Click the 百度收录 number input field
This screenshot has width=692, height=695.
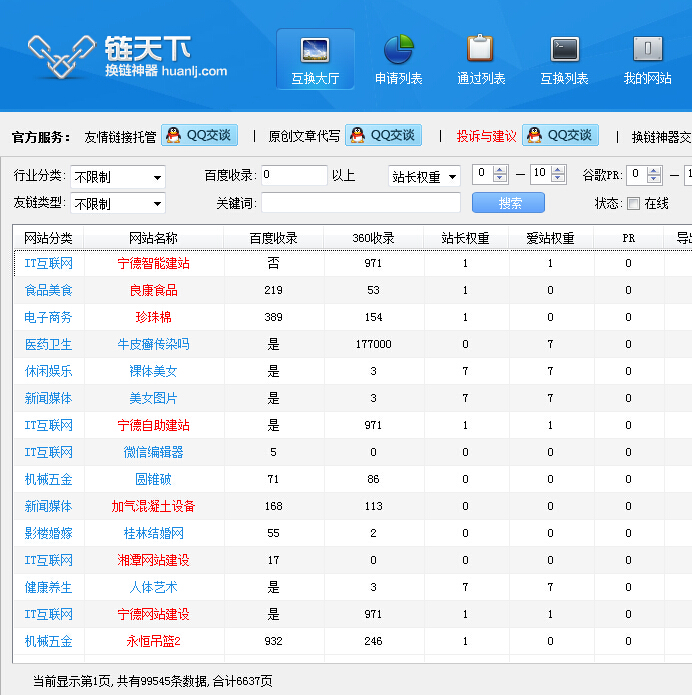click(294, 176)
